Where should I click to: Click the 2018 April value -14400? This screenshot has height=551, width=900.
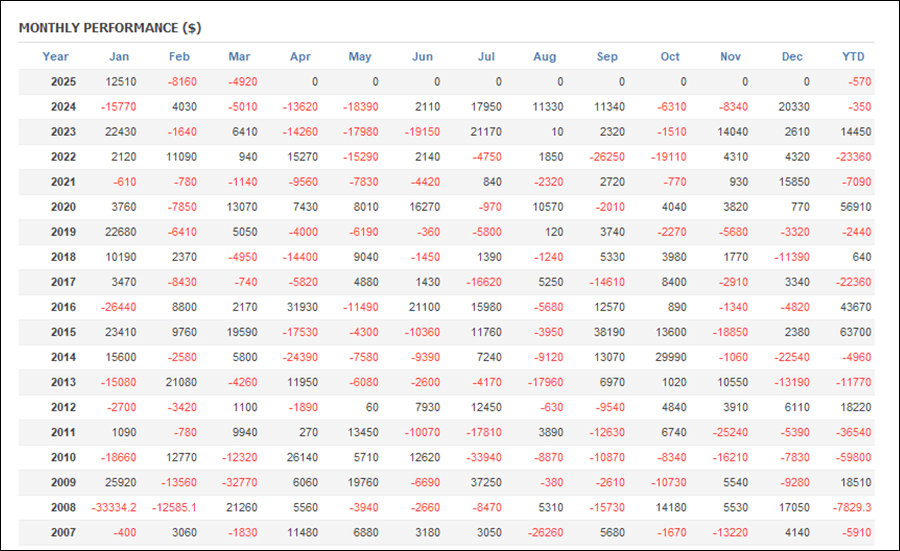click(x=300, y=257)
